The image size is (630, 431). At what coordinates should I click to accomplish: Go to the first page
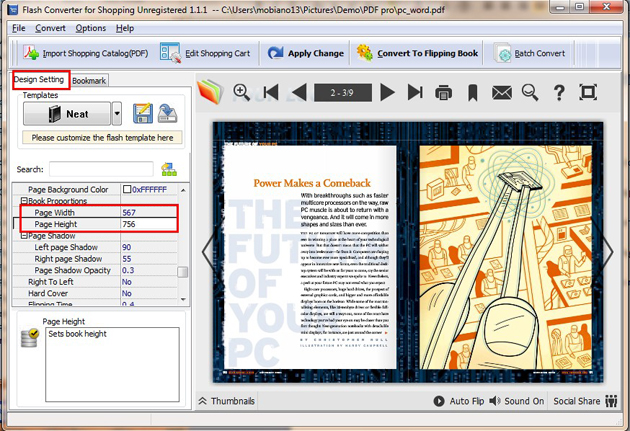pos(271,92)
